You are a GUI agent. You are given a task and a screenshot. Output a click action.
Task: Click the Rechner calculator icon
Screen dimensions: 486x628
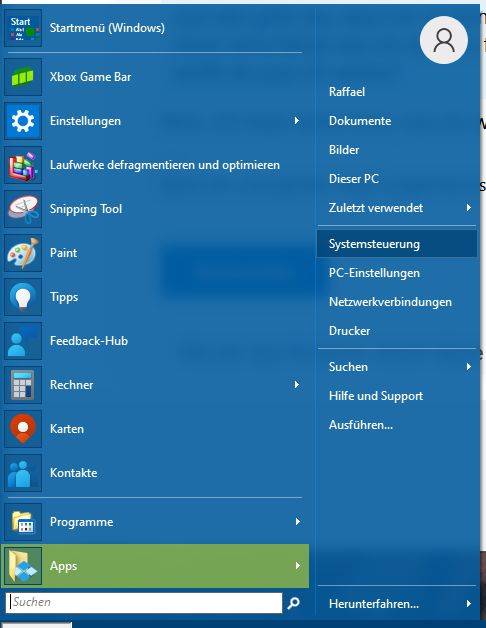(x=23, y=385)
